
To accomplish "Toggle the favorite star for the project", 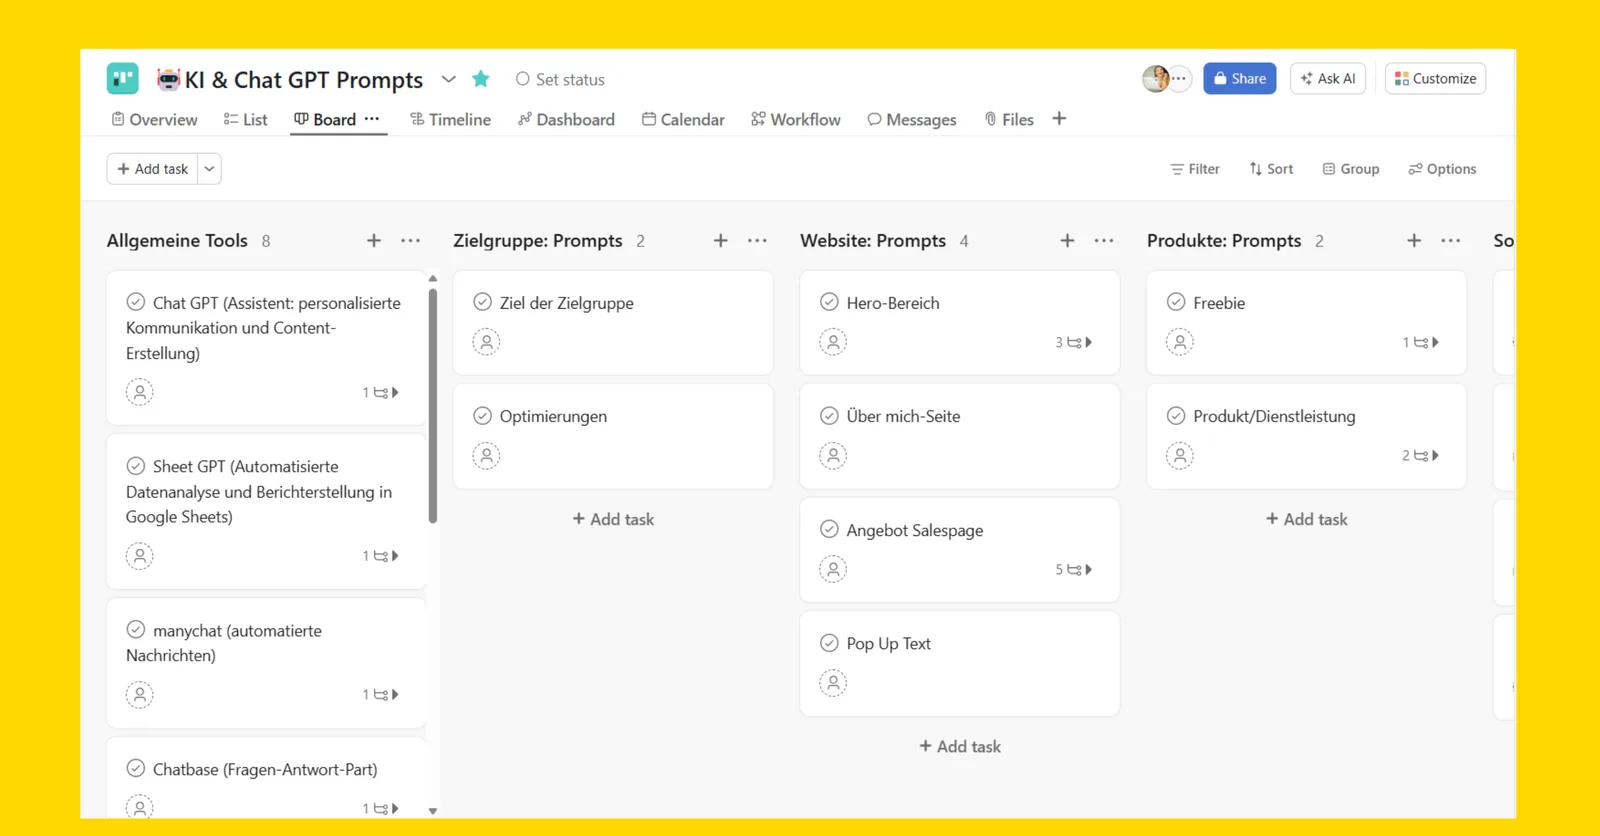I will click(x=481, y=79).
